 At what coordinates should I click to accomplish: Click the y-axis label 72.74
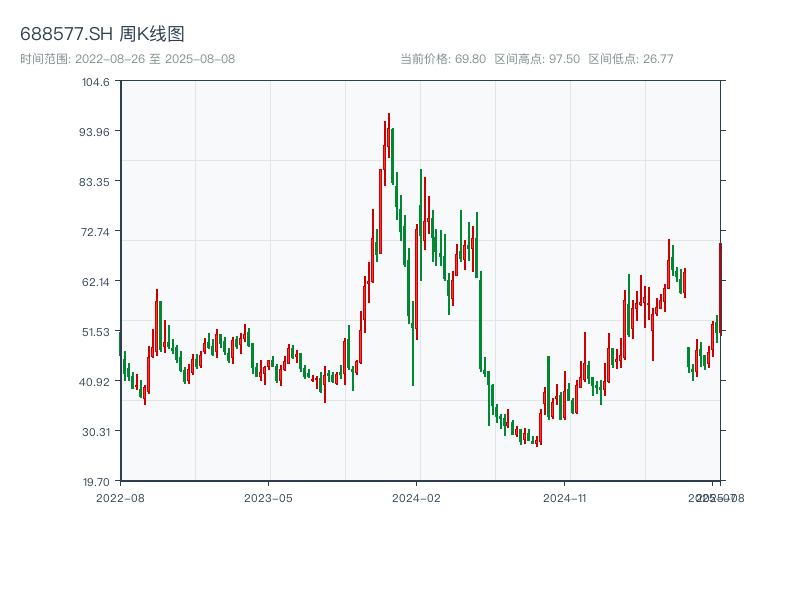(x=95, y=232)
